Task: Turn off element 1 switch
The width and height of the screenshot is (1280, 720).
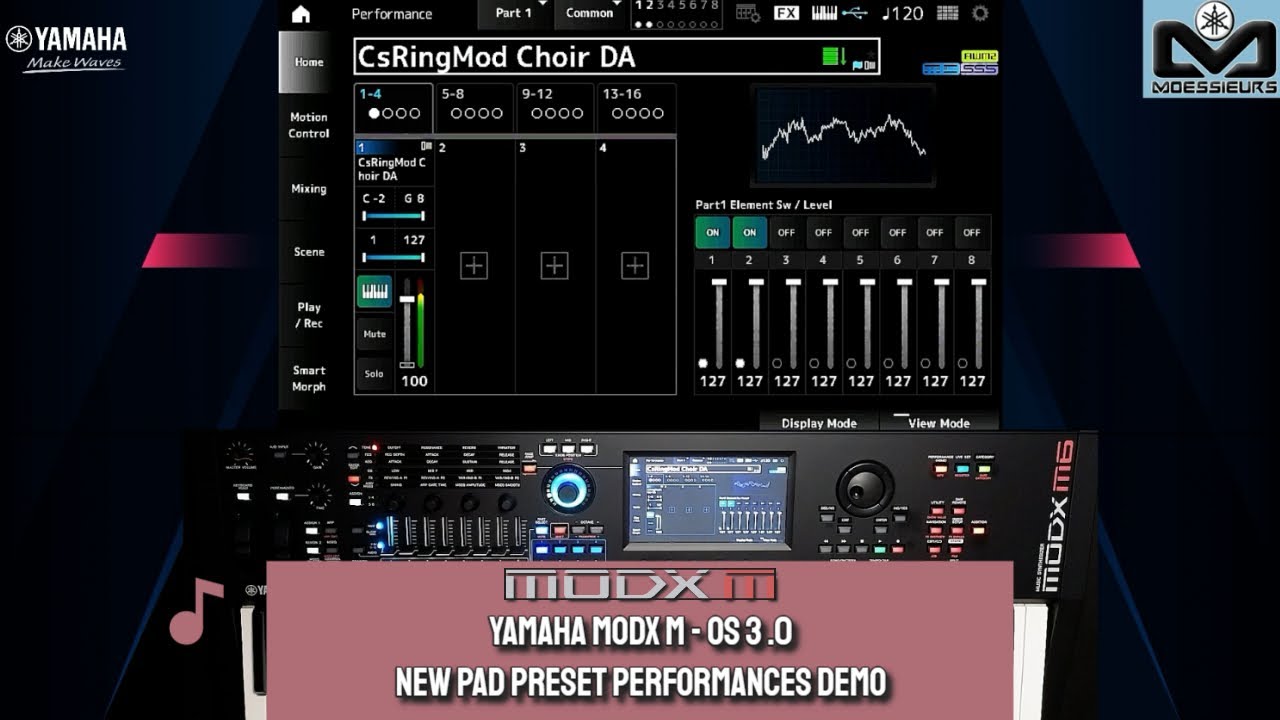Action: click(713, 232)
